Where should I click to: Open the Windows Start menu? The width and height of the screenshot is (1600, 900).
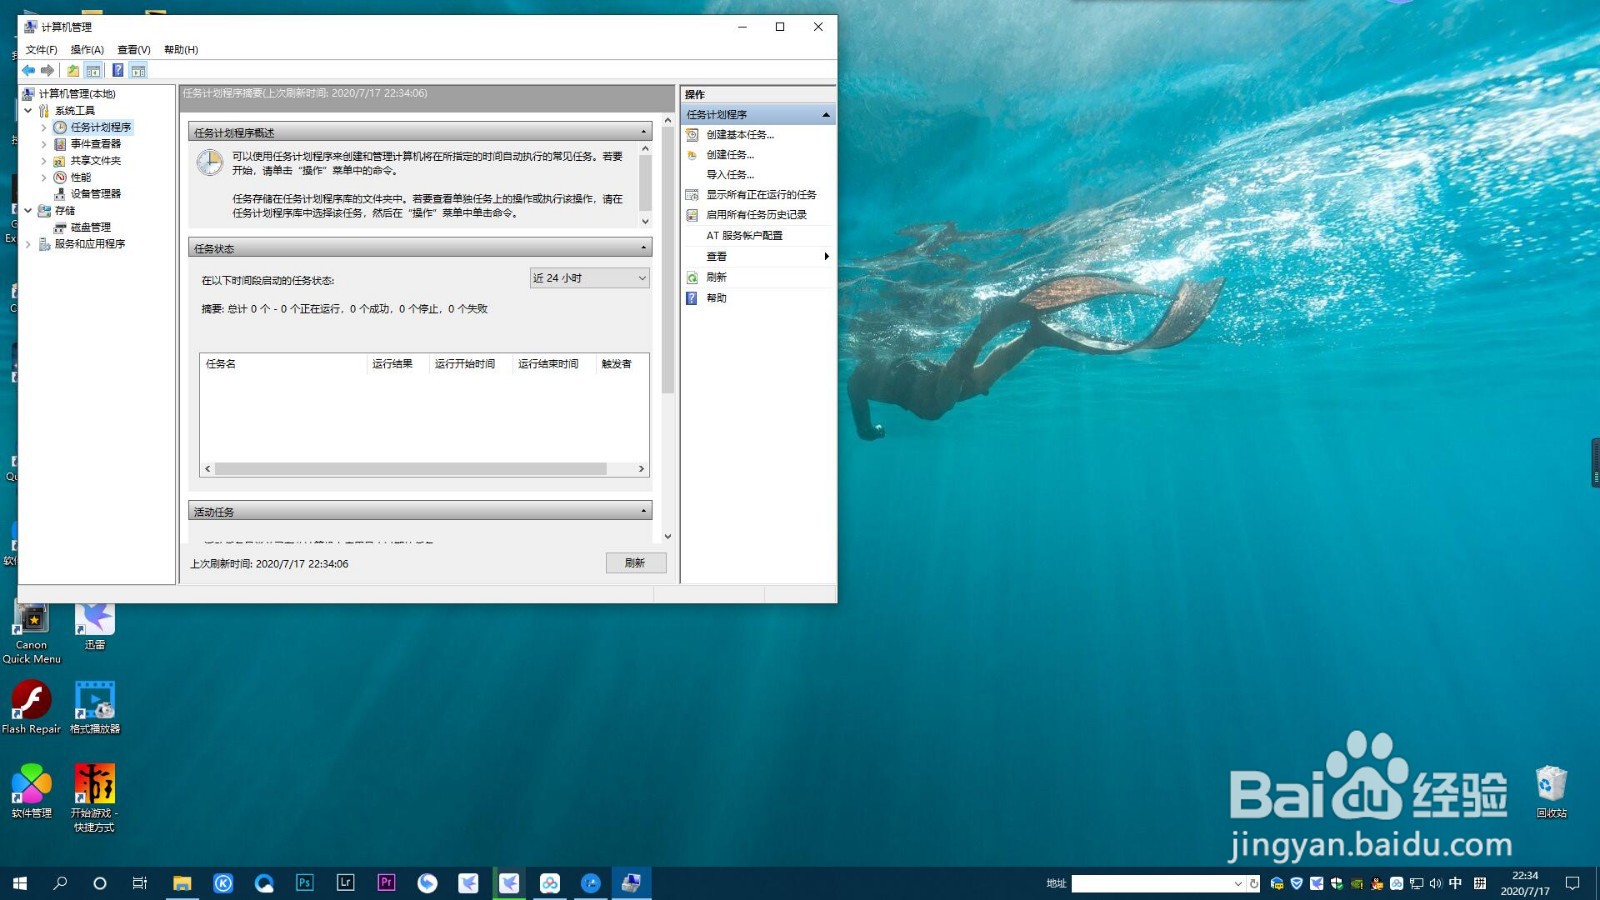19,883
